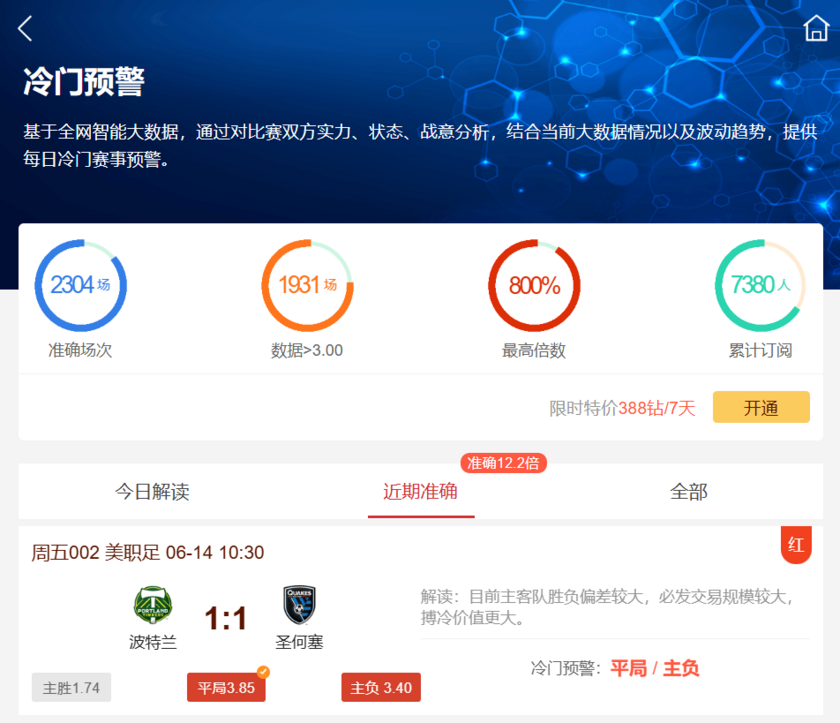Click the 1:1 match score
Screen dimensions: 840x723
(x=226, y=619)
